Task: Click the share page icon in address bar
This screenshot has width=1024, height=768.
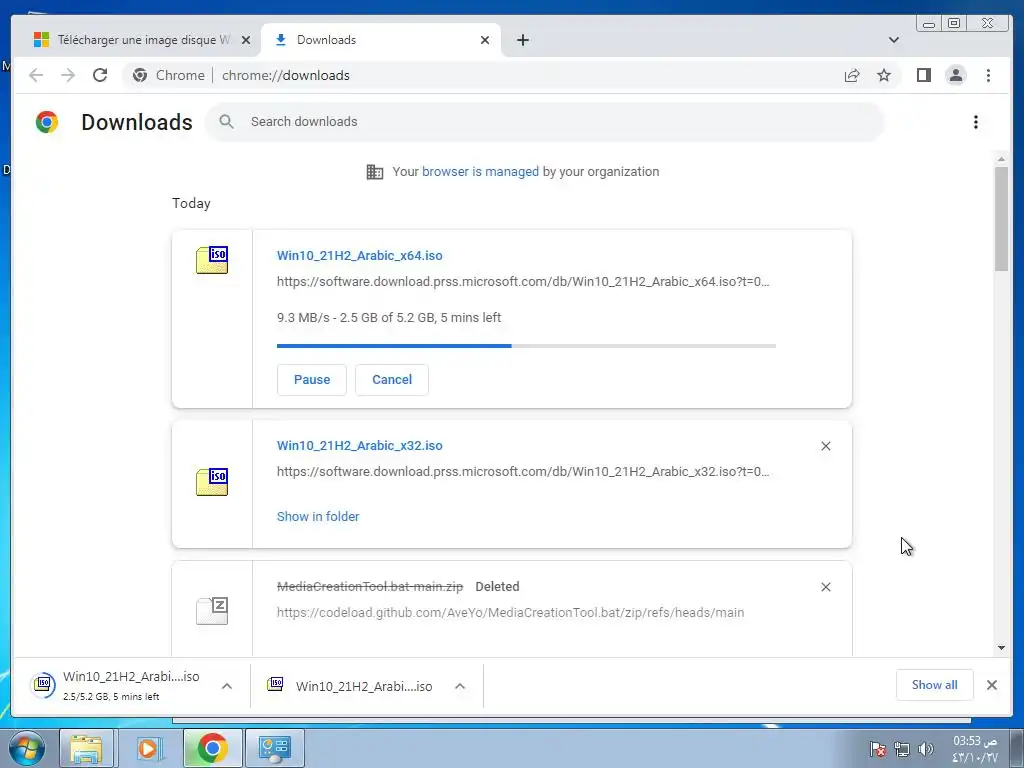Action: [x=852, y=76]
